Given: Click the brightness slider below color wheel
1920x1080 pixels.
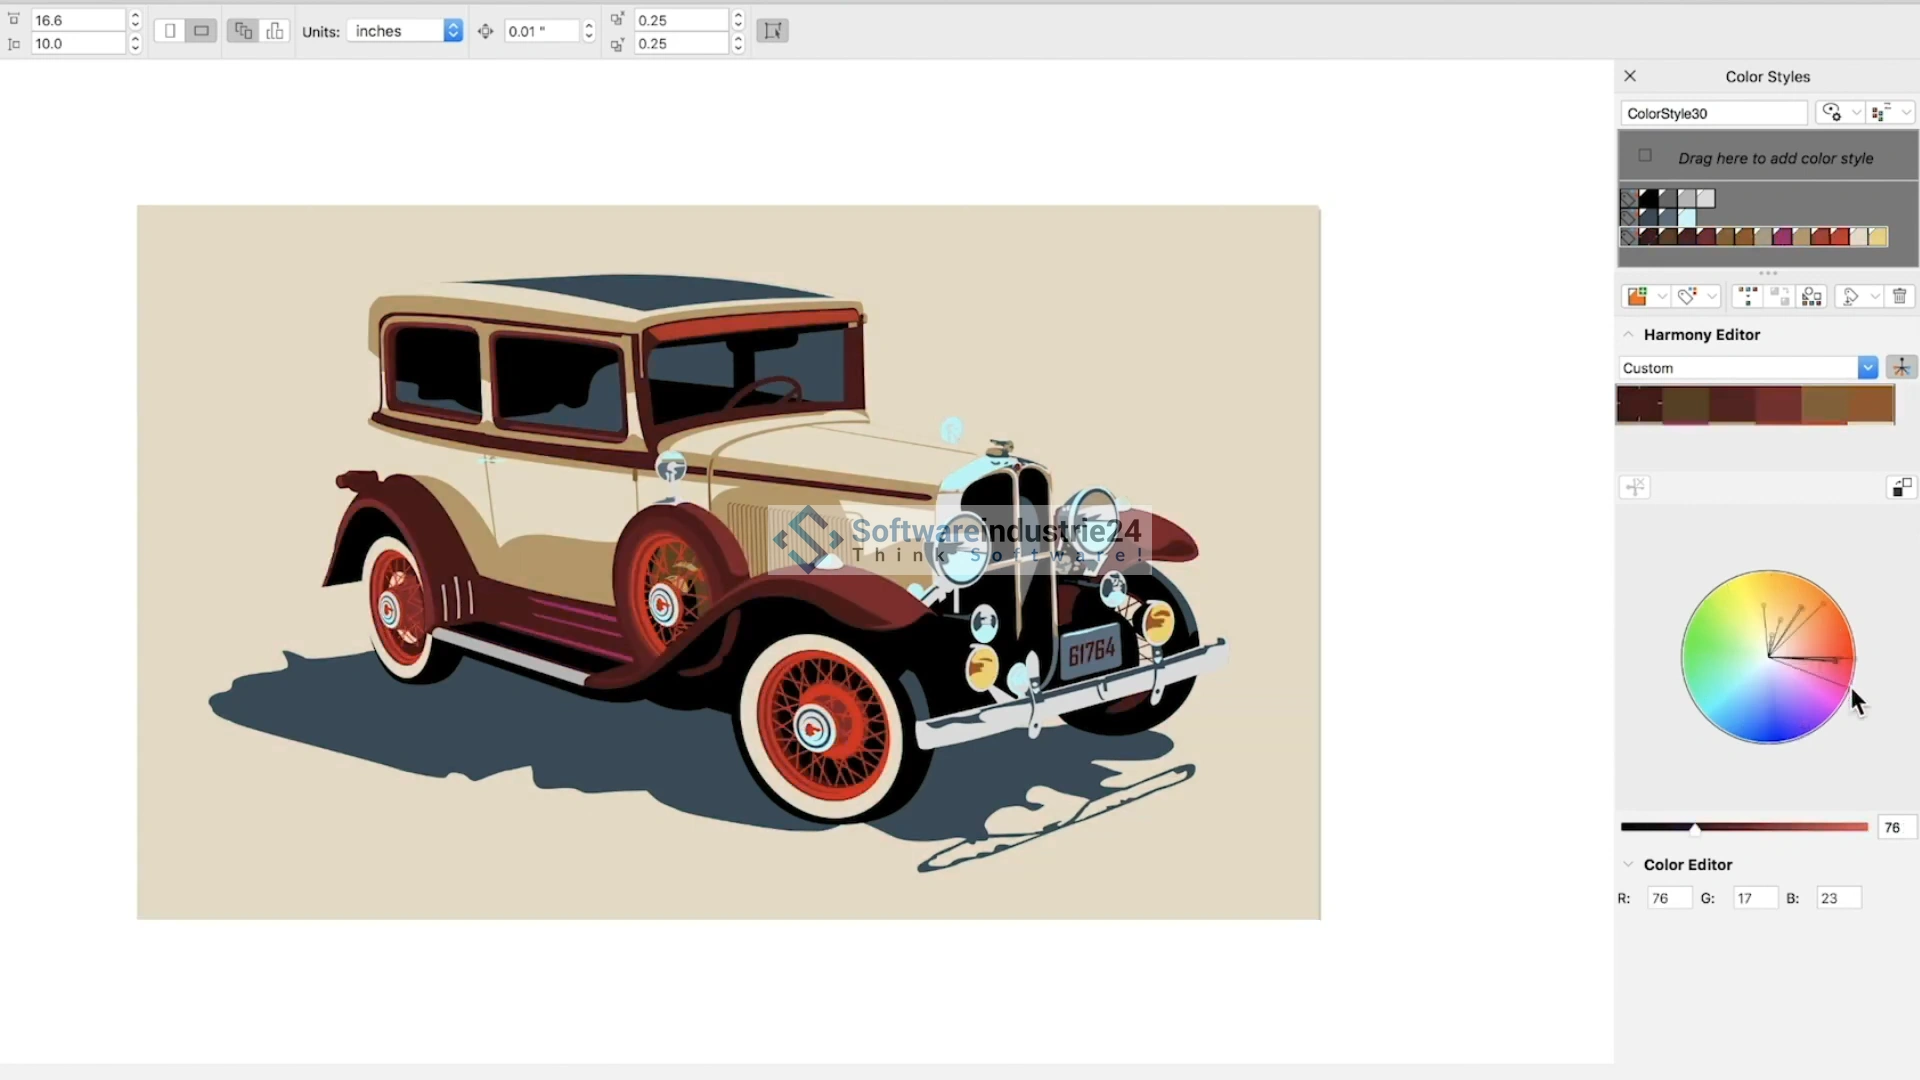Looking at the screenshot, I should (x=1744, y=827).
